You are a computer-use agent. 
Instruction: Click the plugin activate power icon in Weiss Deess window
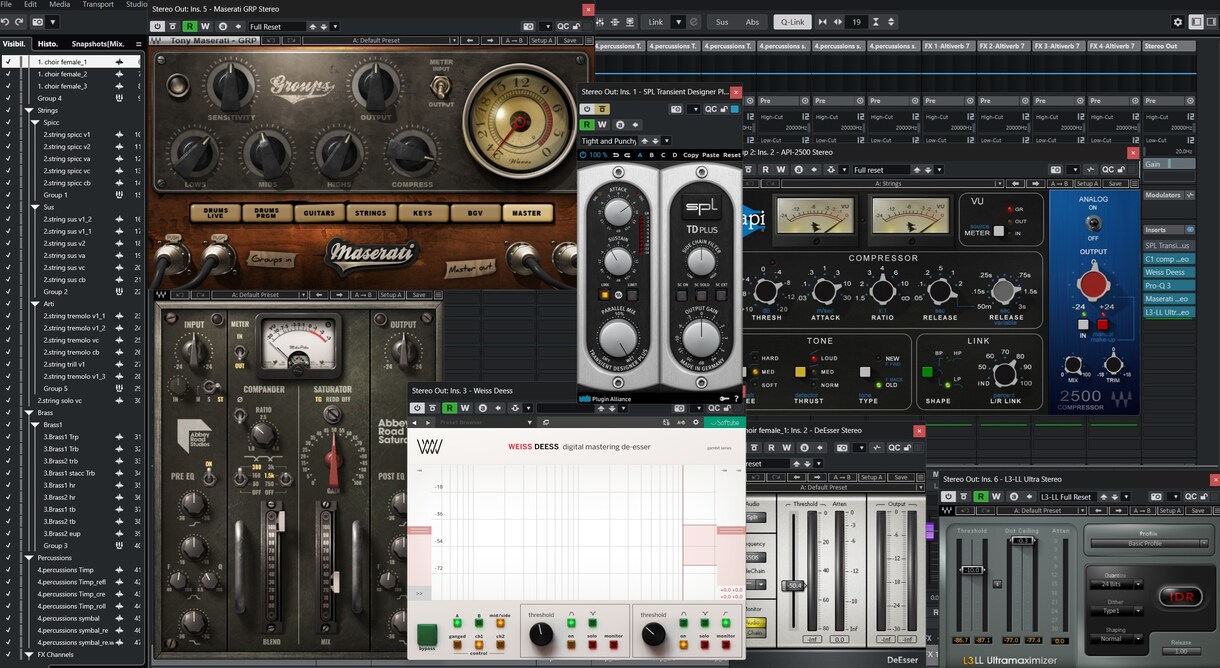(418, 408)
